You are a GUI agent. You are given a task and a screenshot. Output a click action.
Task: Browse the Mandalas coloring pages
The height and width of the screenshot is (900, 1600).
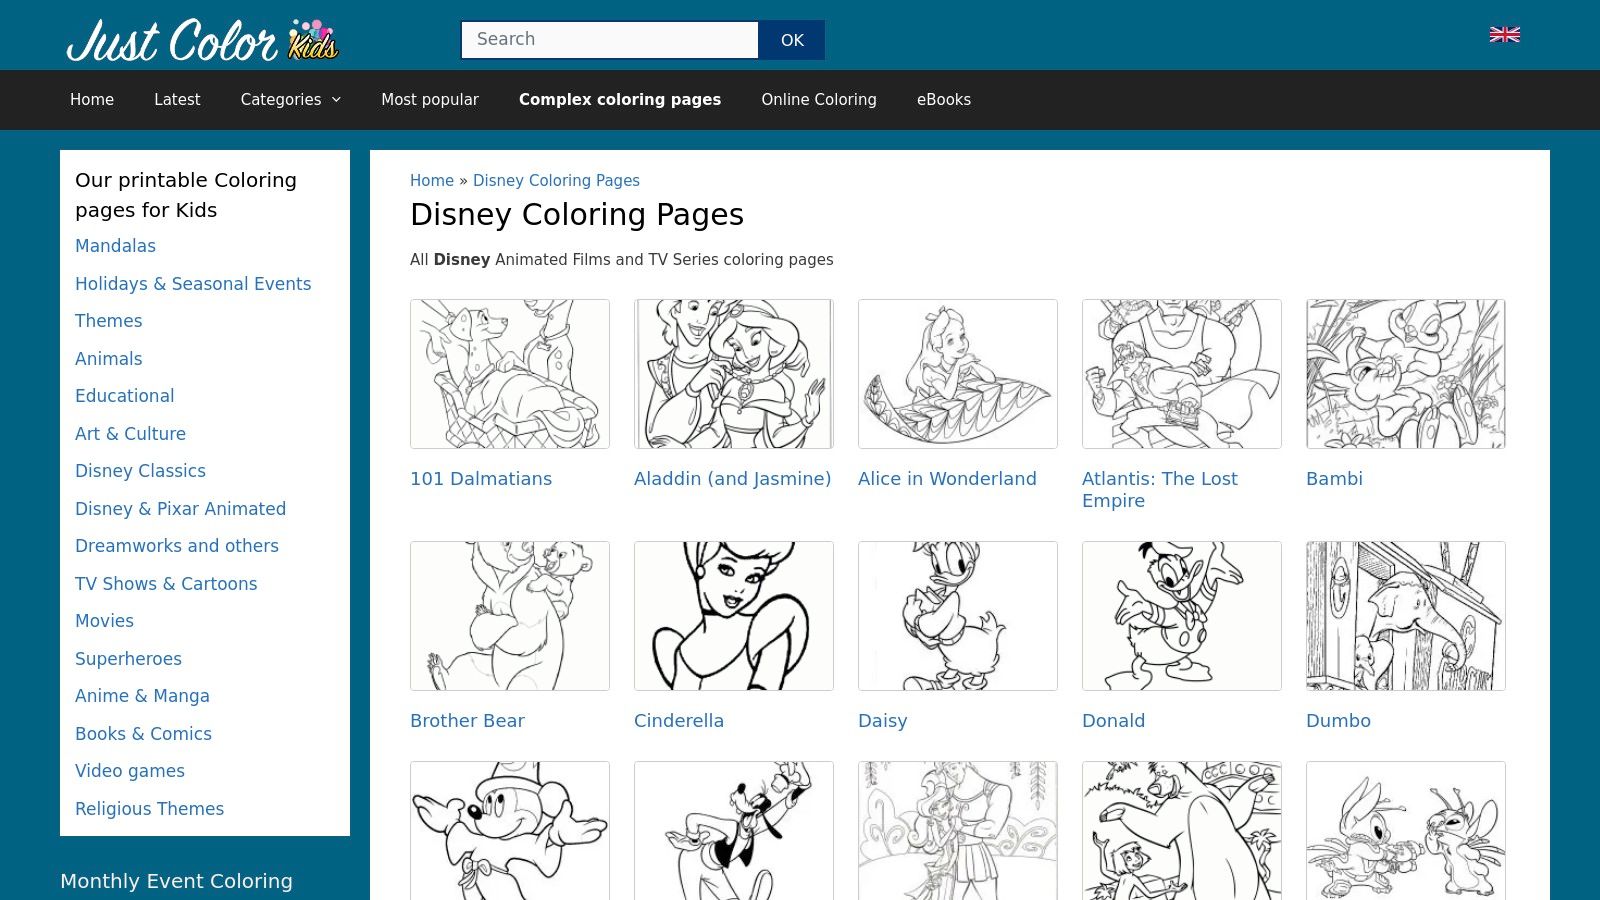115,246
